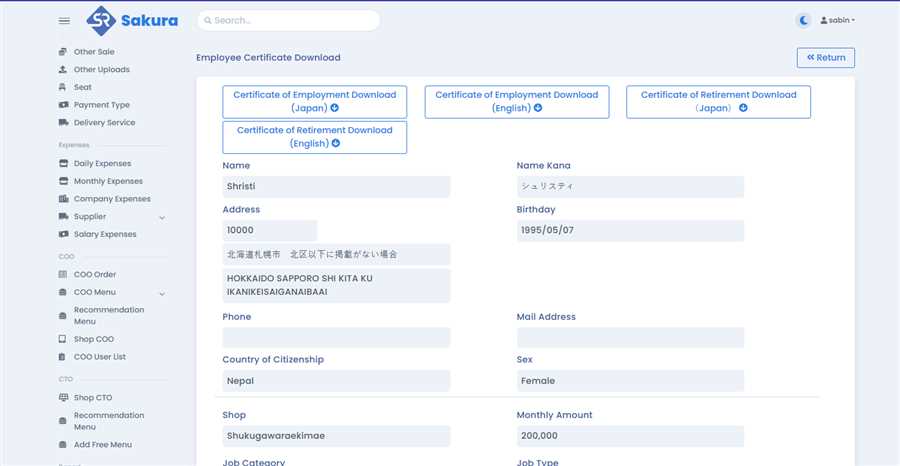Expand the COO Menu chevron
Viewport: 900px width, 466px height.
pos(162,293)
